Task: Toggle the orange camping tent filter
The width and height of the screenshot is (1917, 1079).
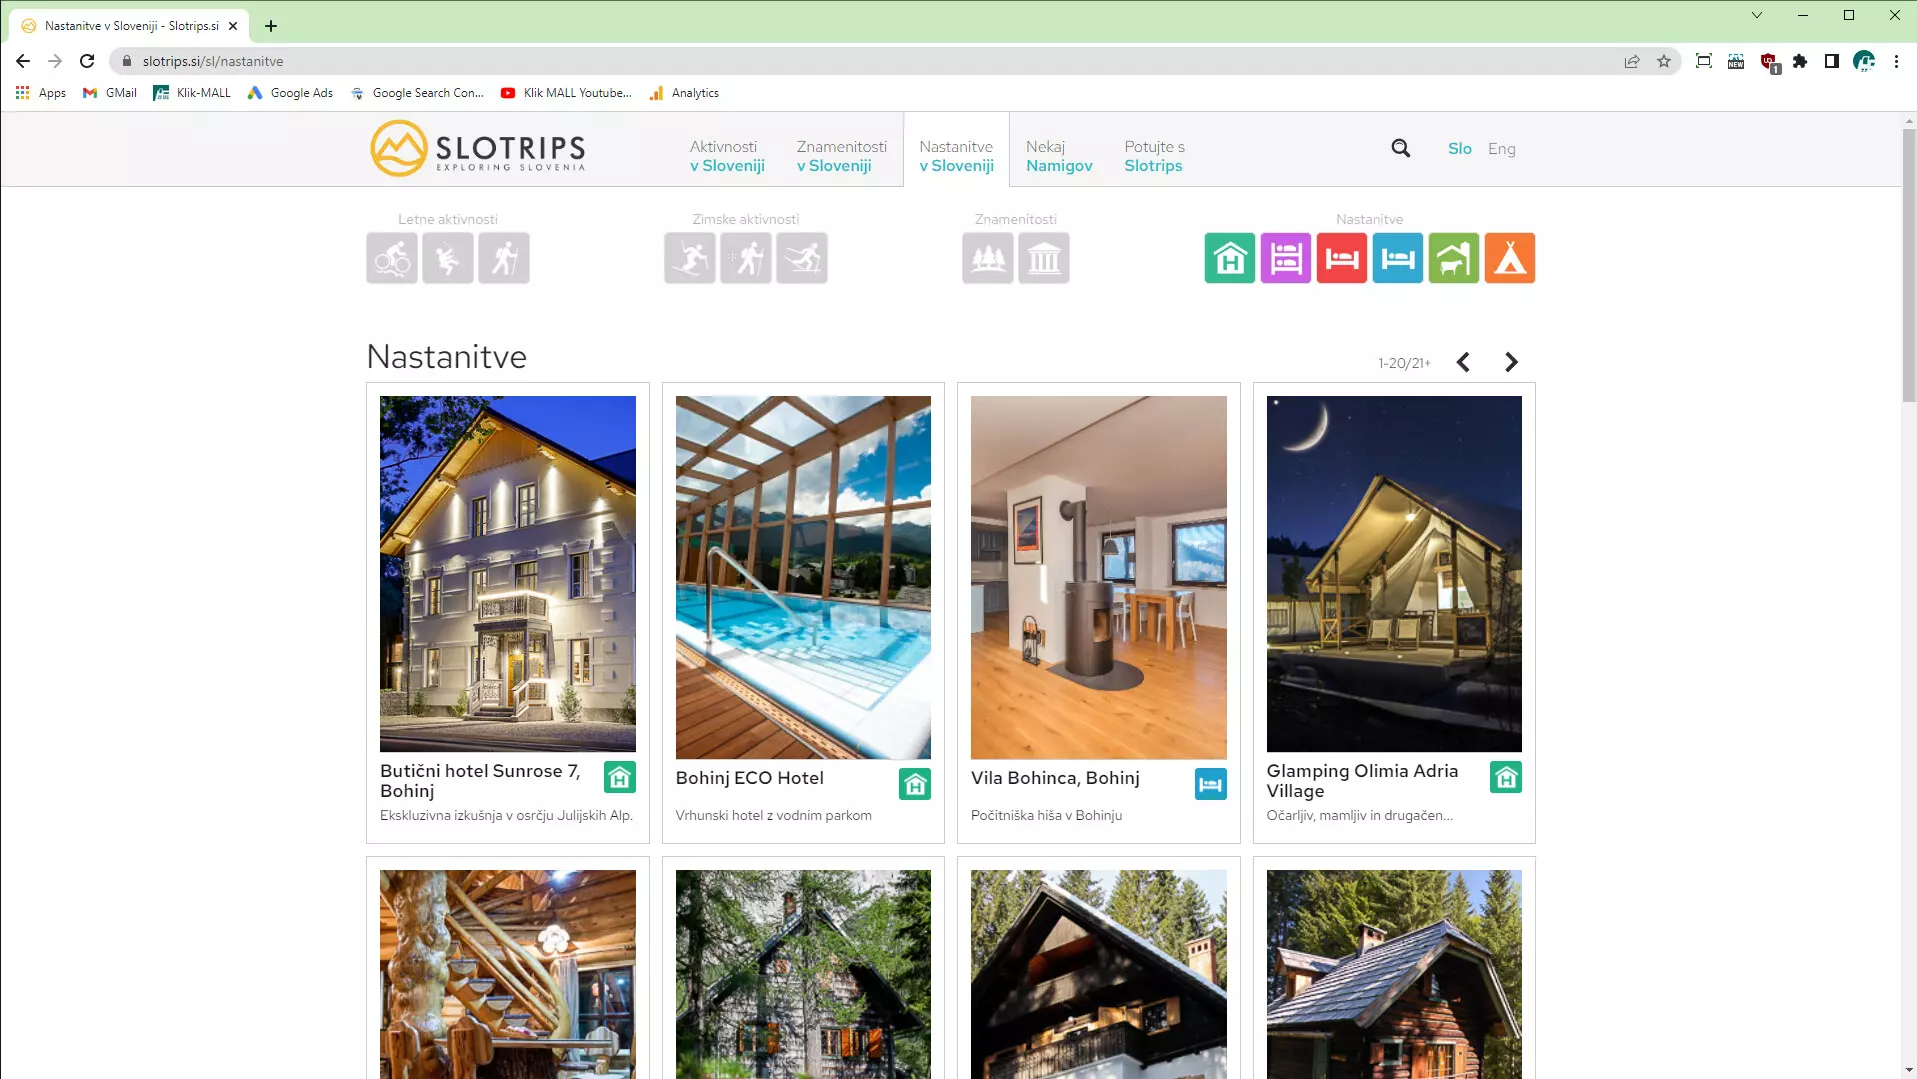Action: tap(1510, 259)
